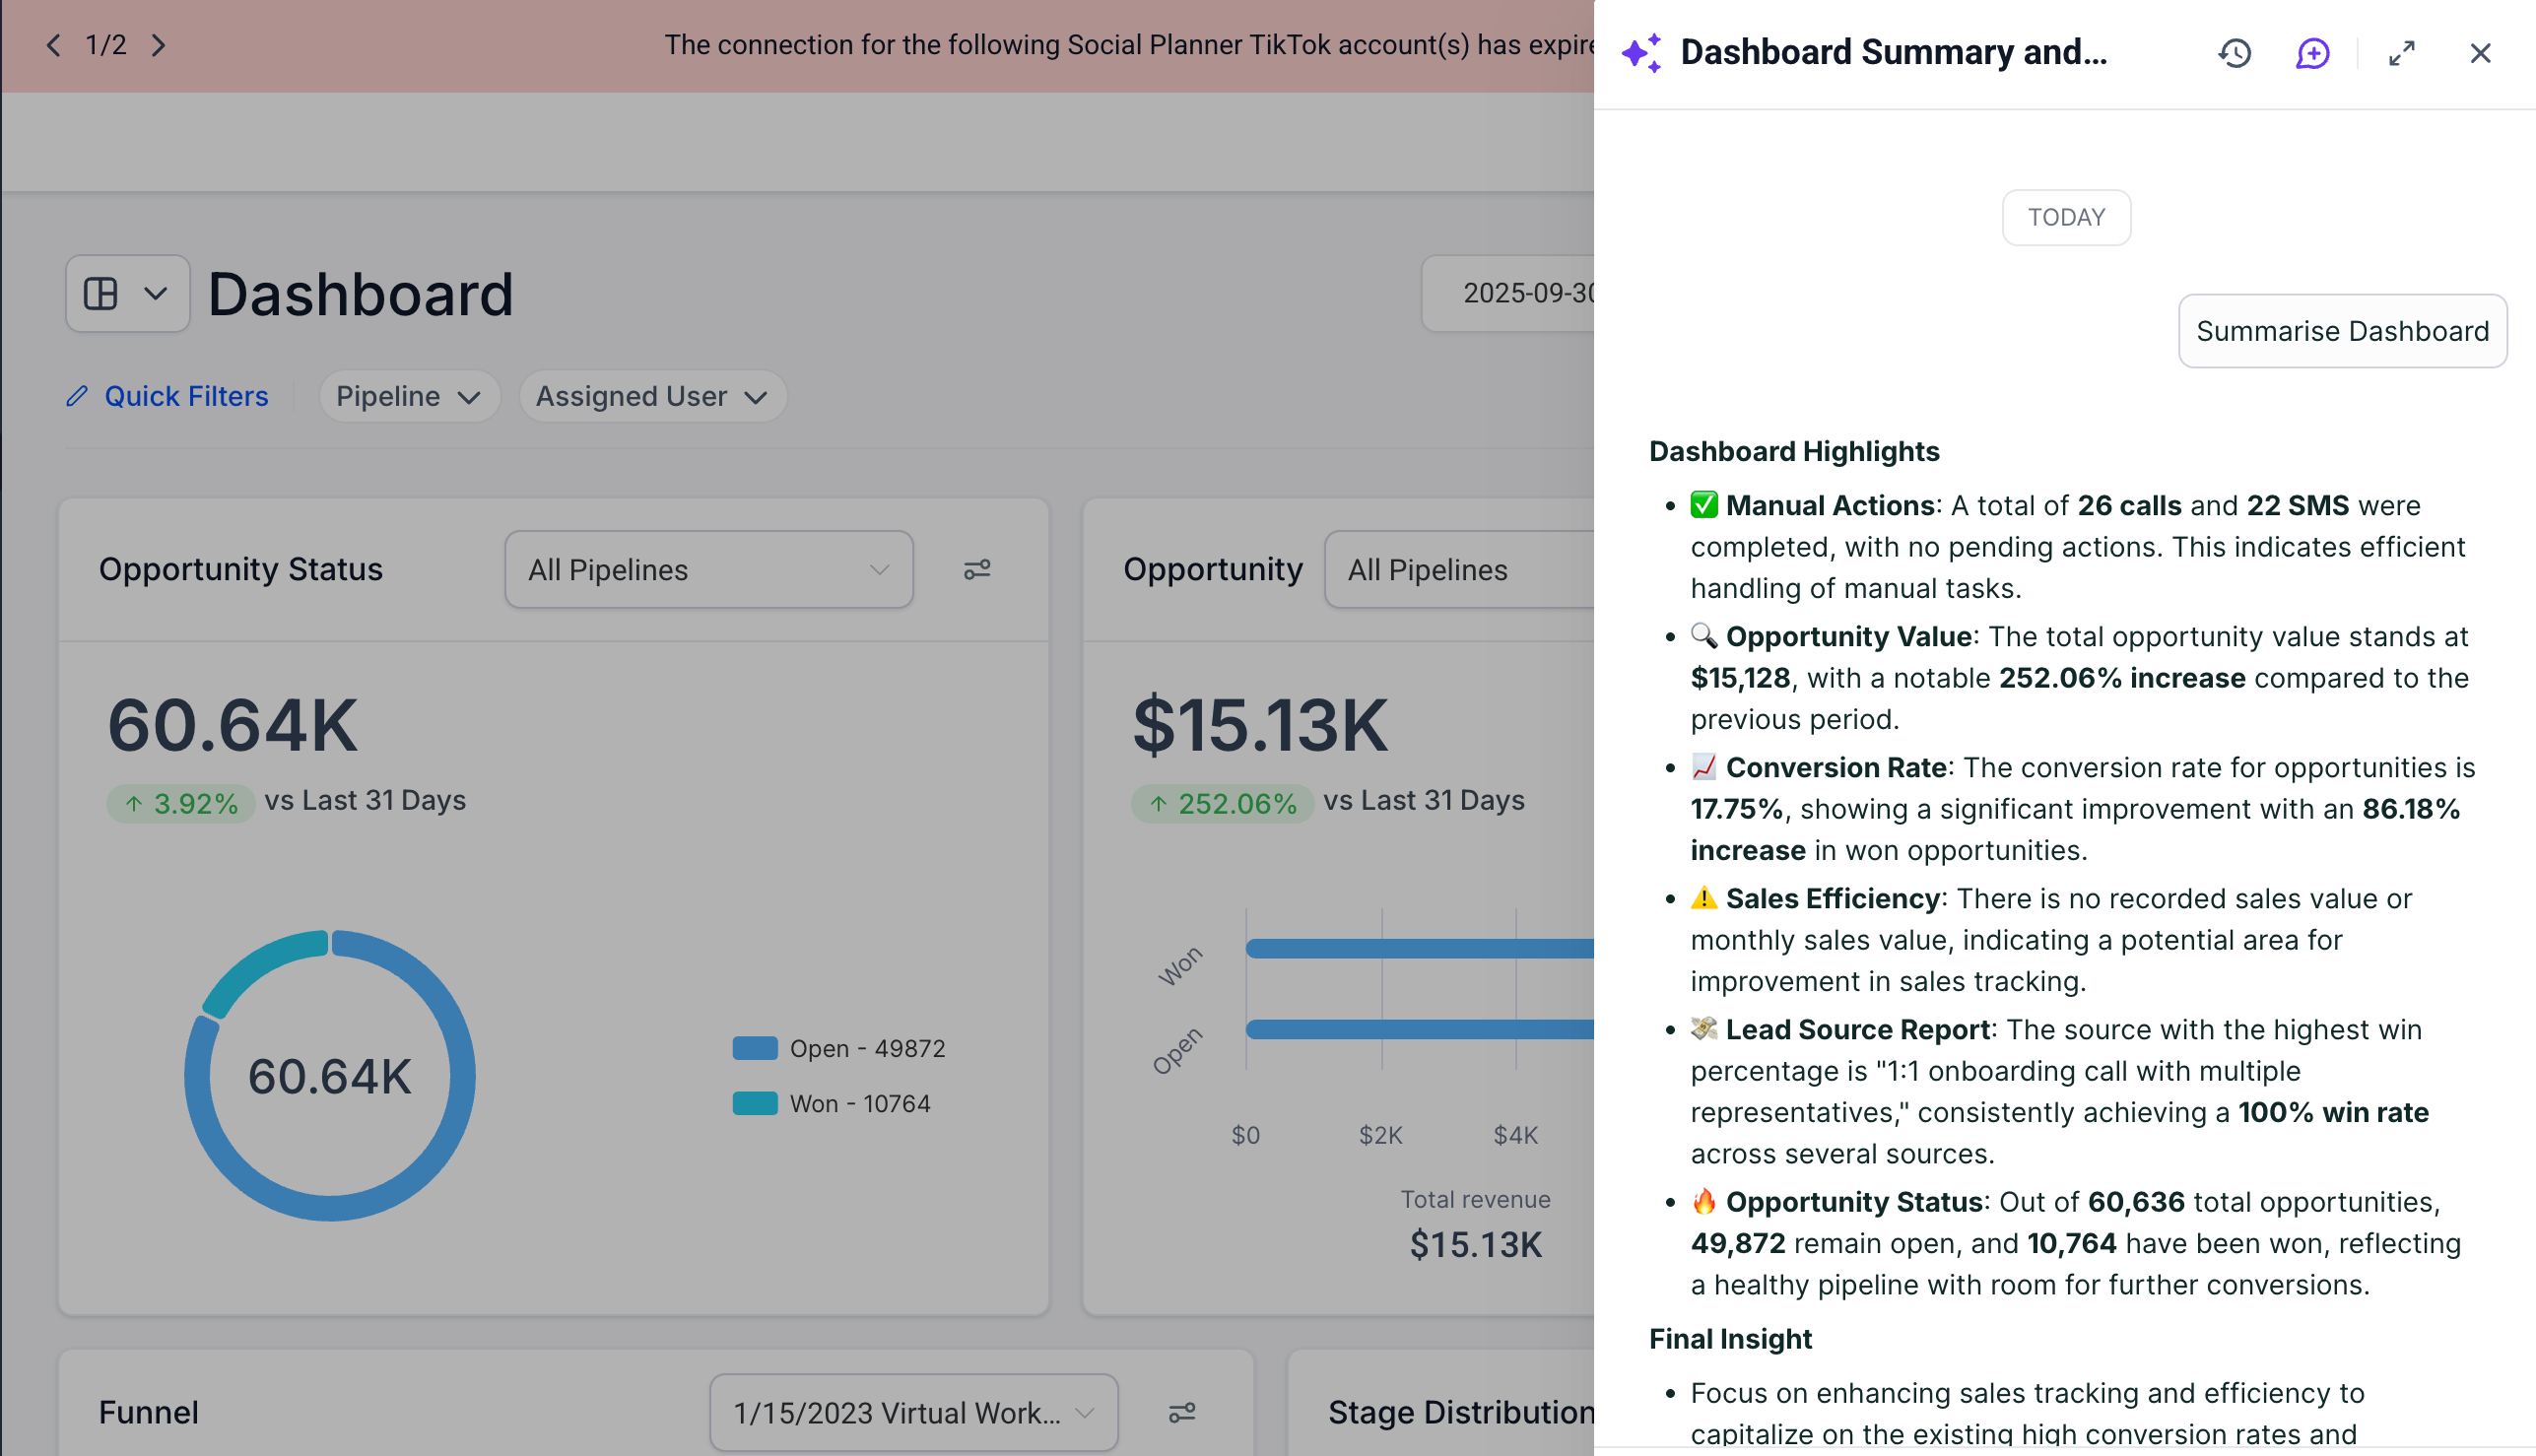Click the AI sparkle icon beside the panel title
Image resolution: width=2536 pixels, height=1456 pixels.
[1641, 51]
